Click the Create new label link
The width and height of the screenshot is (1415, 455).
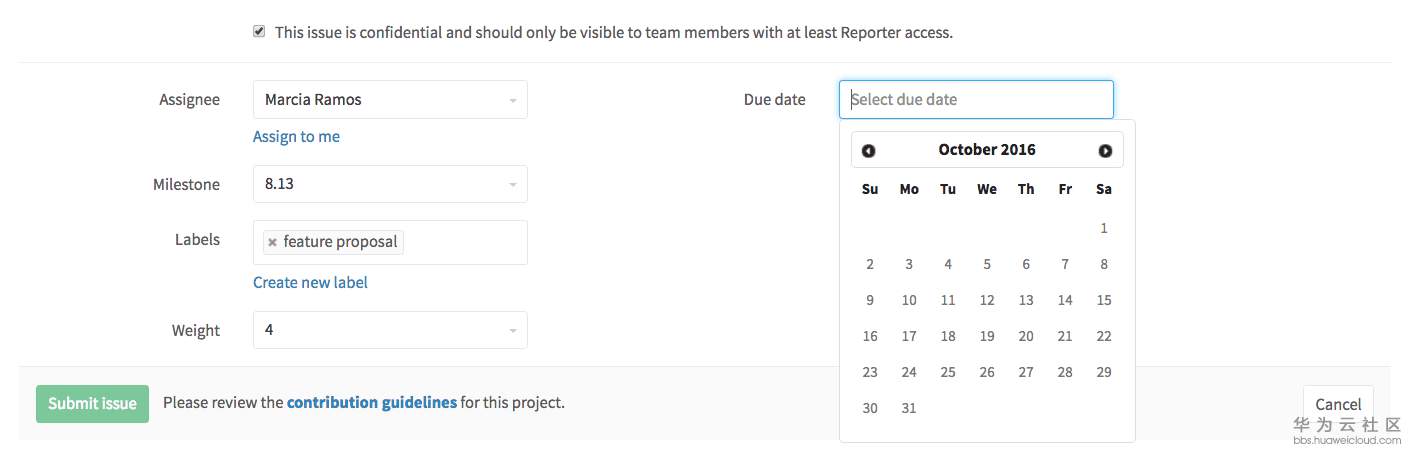[310, 283]
